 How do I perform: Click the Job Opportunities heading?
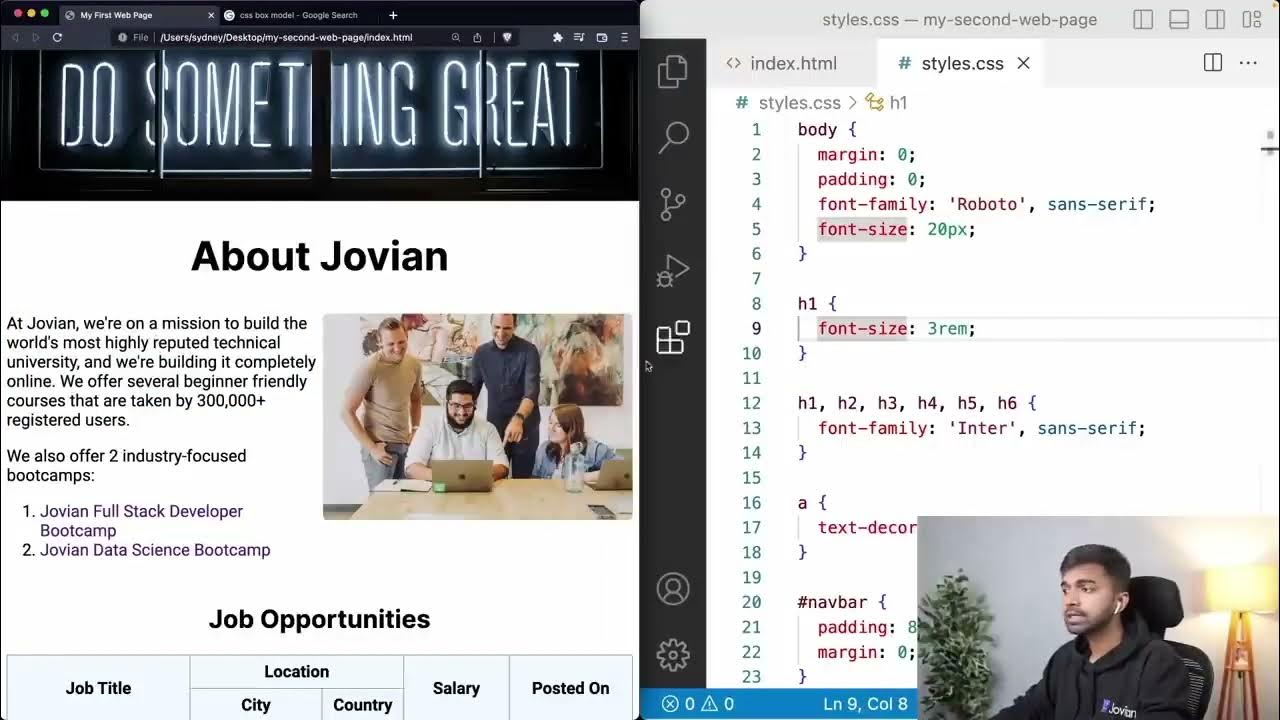coord(319,619)
